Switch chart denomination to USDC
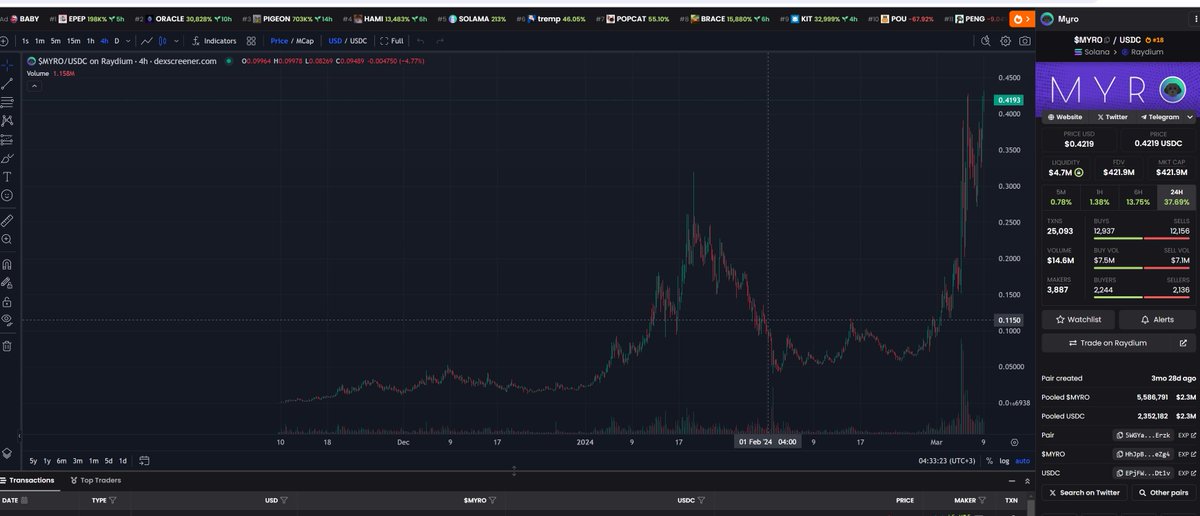Viewport: 1200px width, 516px height. click(x=357, y=41)
